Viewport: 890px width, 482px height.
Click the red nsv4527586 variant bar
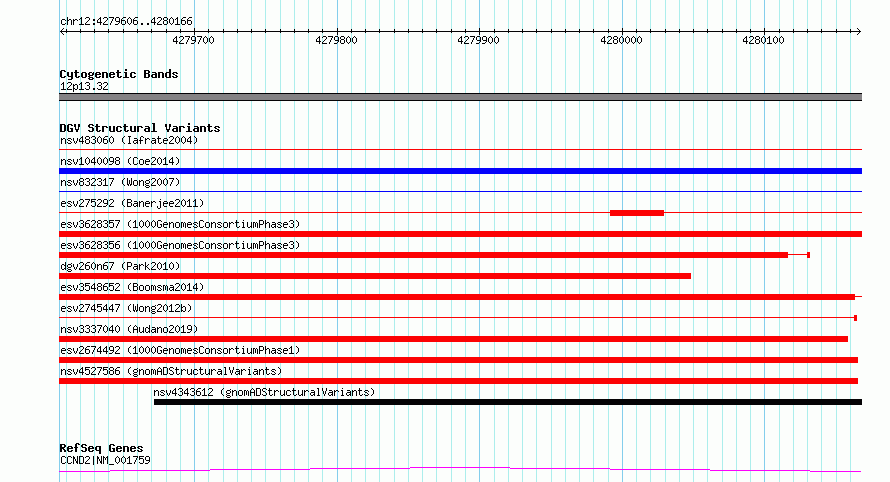[459, 381]
